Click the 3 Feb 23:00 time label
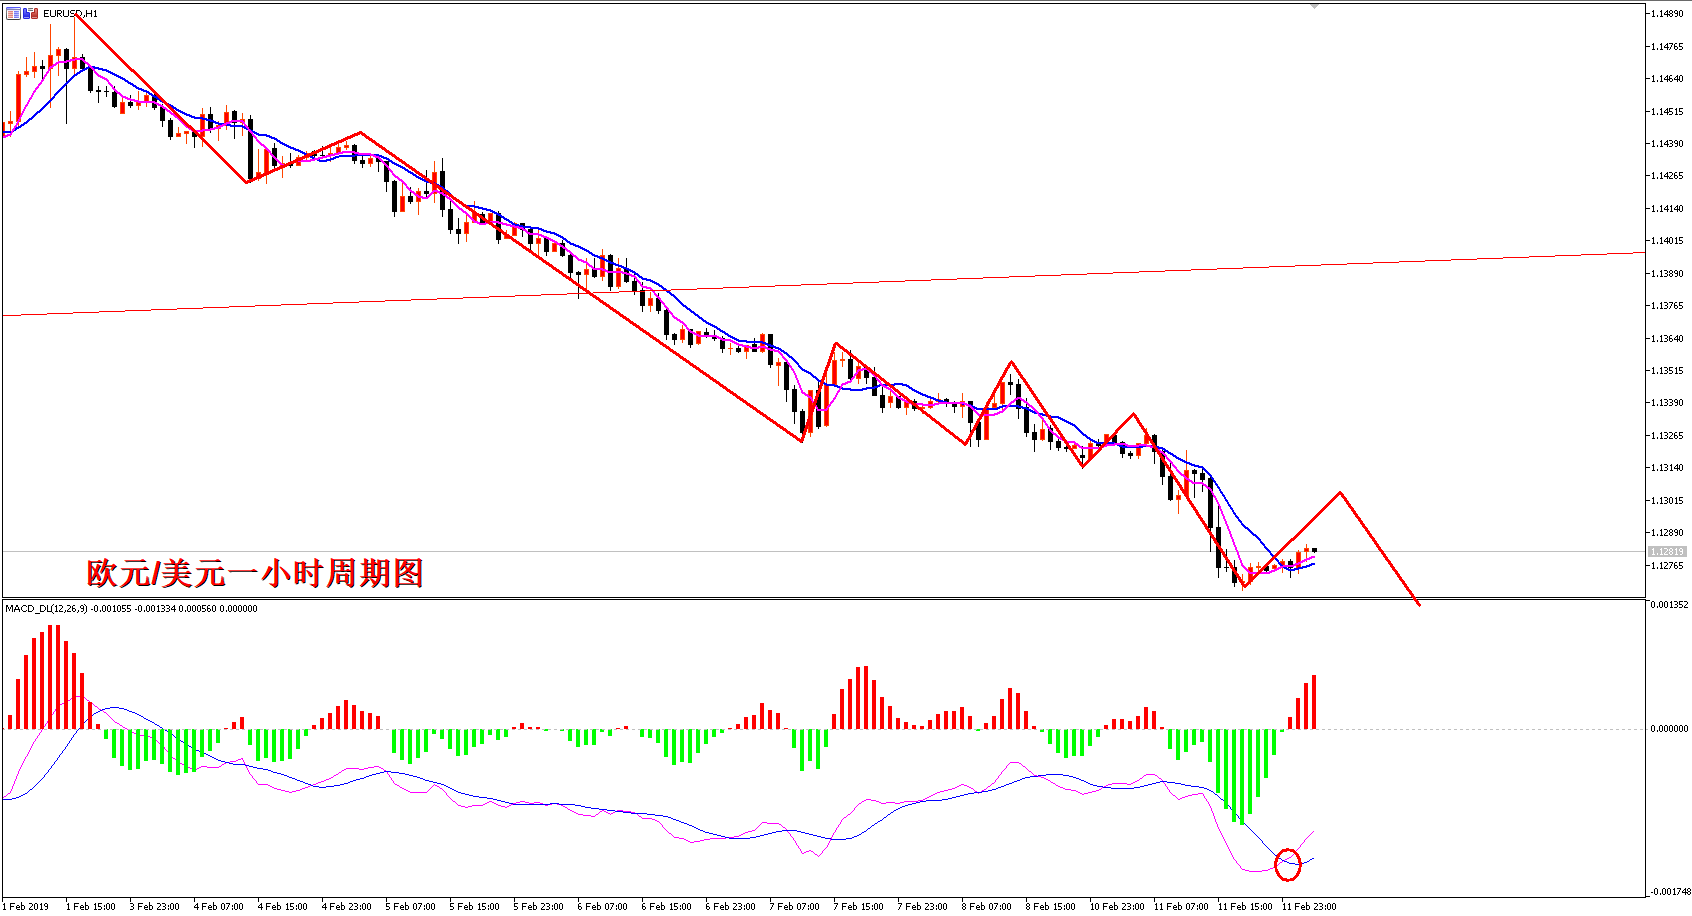 154,907
